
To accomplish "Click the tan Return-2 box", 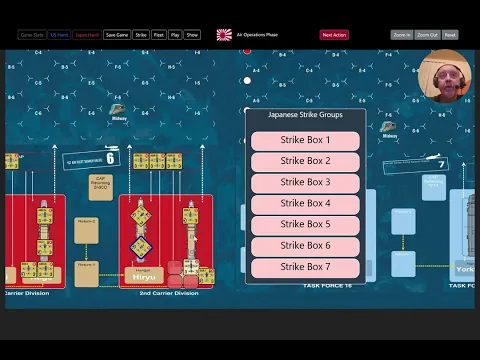I will tap(86, 230).
